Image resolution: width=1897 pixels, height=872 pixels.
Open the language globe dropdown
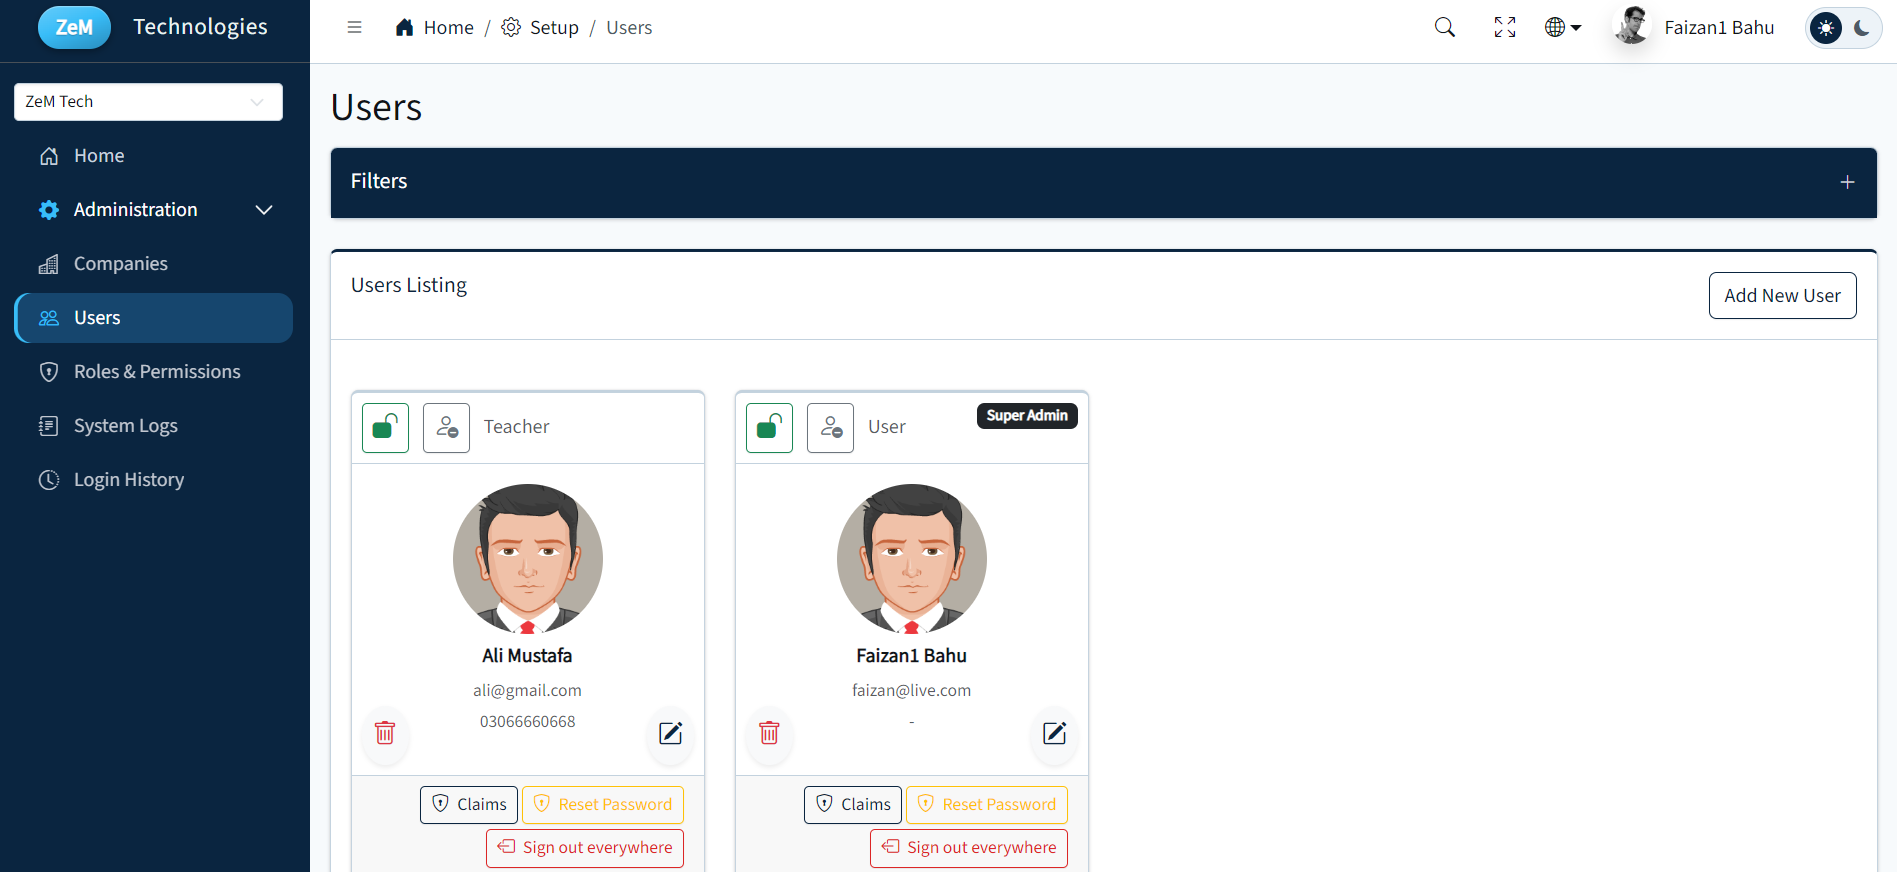(x=1563, y=27)
